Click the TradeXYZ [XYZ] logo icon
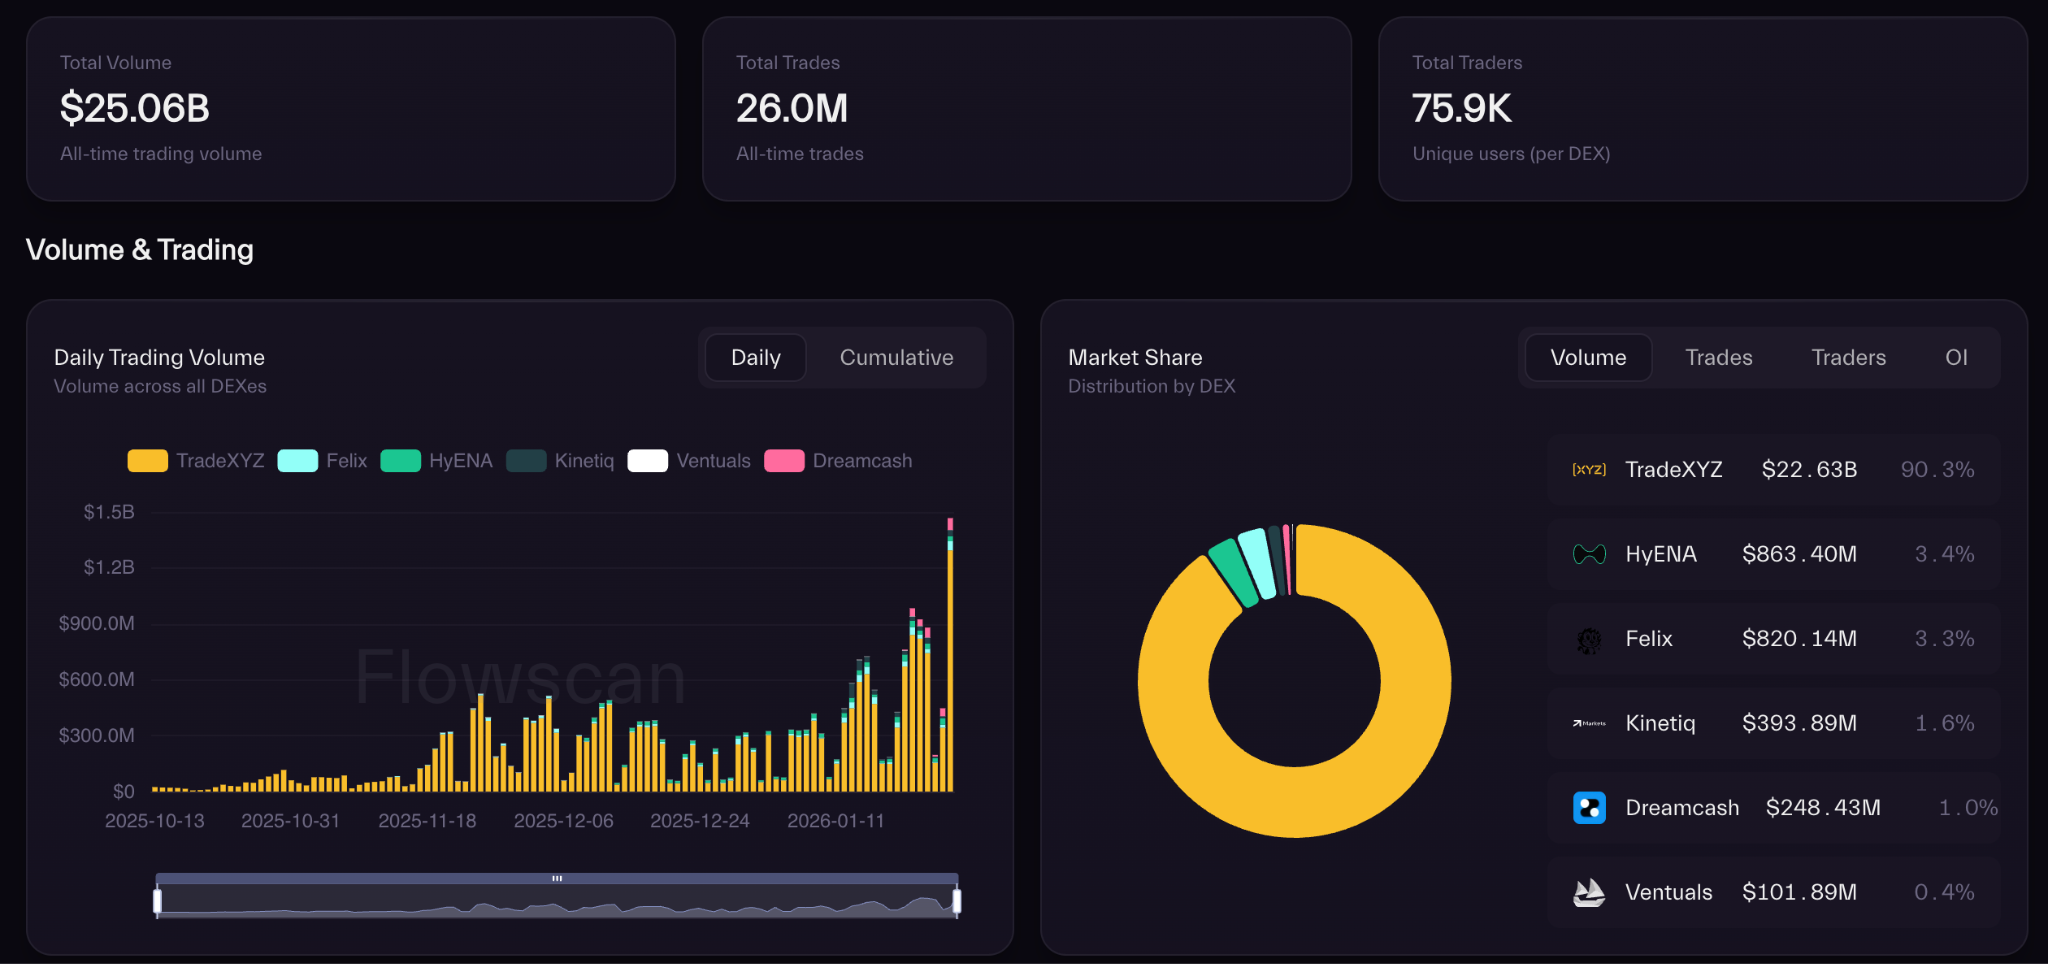Viewport: 2048px width, 964px height. [x=1588, y=468]
